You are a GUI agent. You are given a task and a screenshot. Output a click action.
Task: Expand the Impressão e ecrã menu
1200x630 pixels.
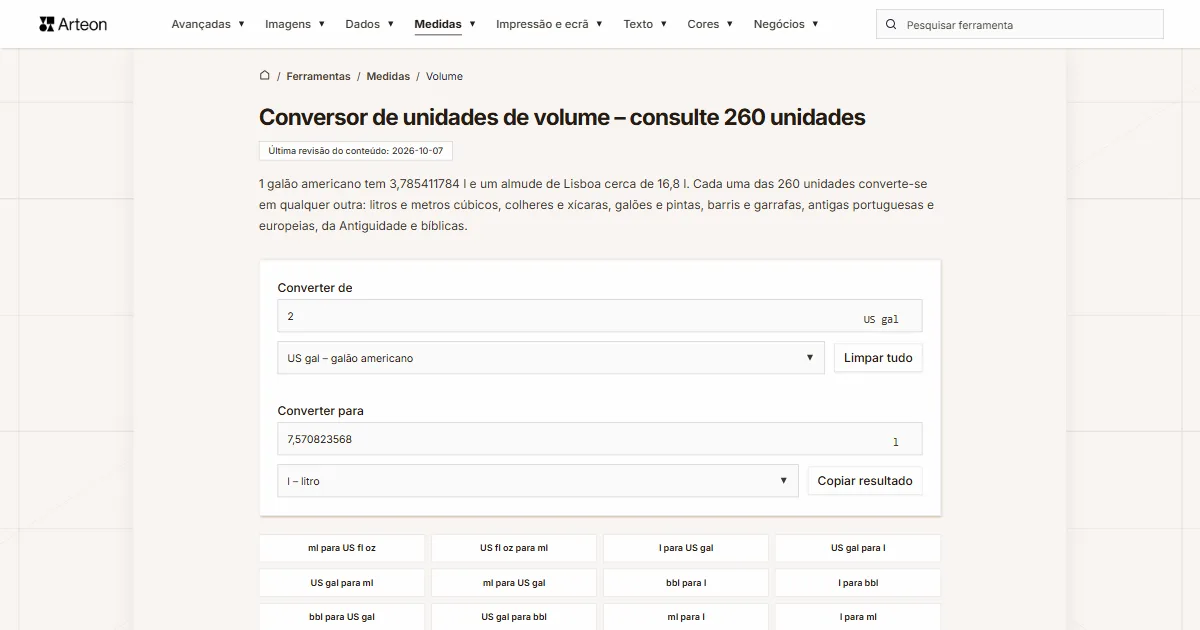549,24
